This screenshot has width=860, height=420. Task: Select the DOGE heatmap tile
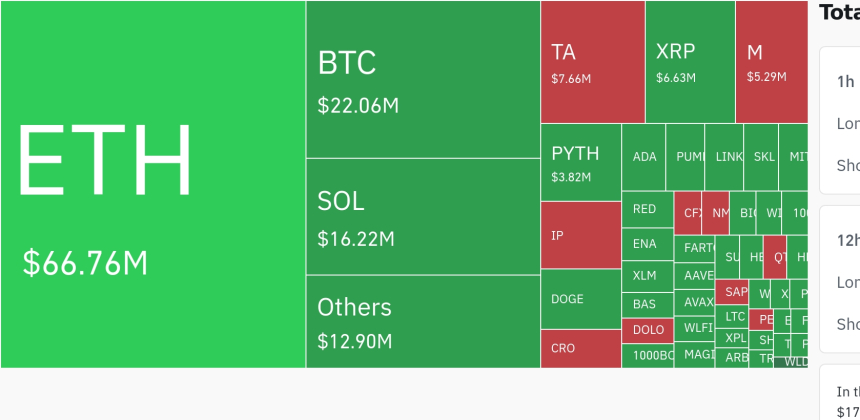click(580, 299)
